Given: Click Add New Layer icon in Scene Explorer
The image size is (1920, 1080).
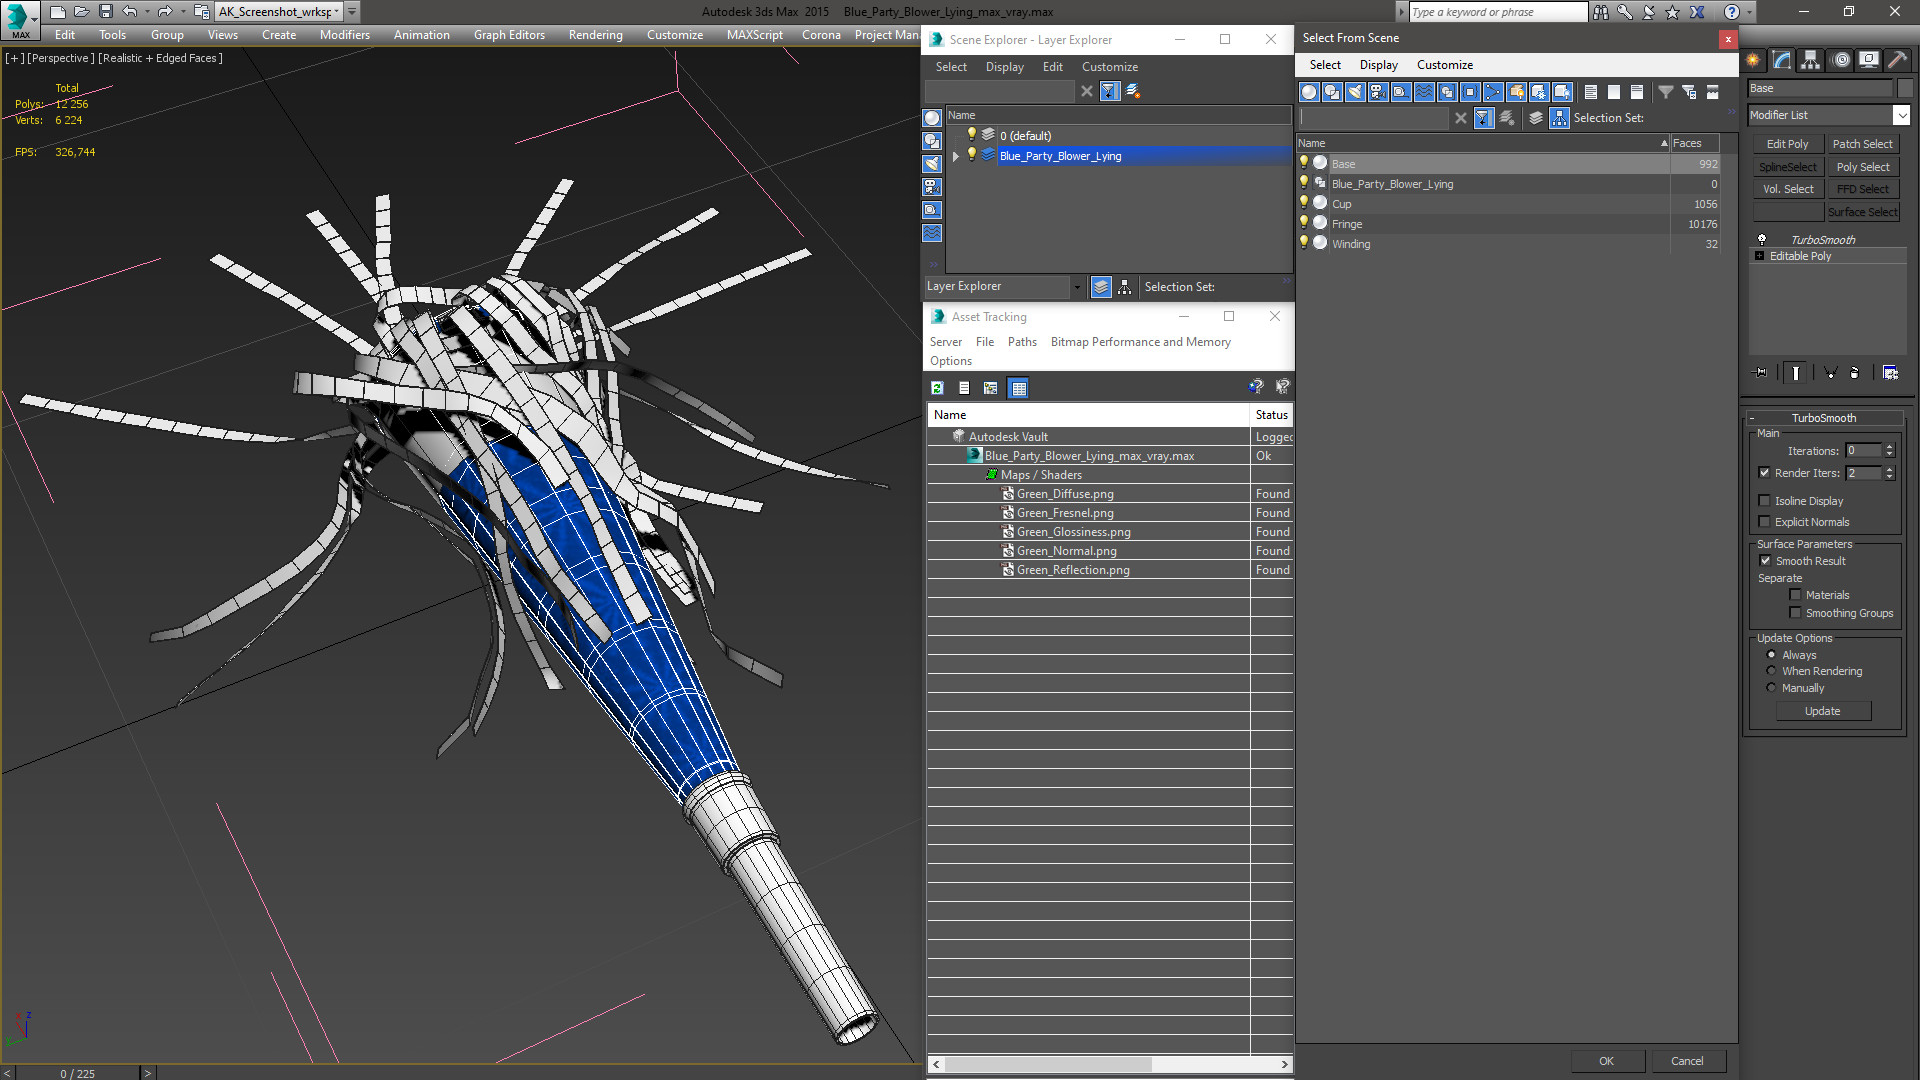Looking at the screenshot, I should pyautogui.click(x=1133, y=91).
